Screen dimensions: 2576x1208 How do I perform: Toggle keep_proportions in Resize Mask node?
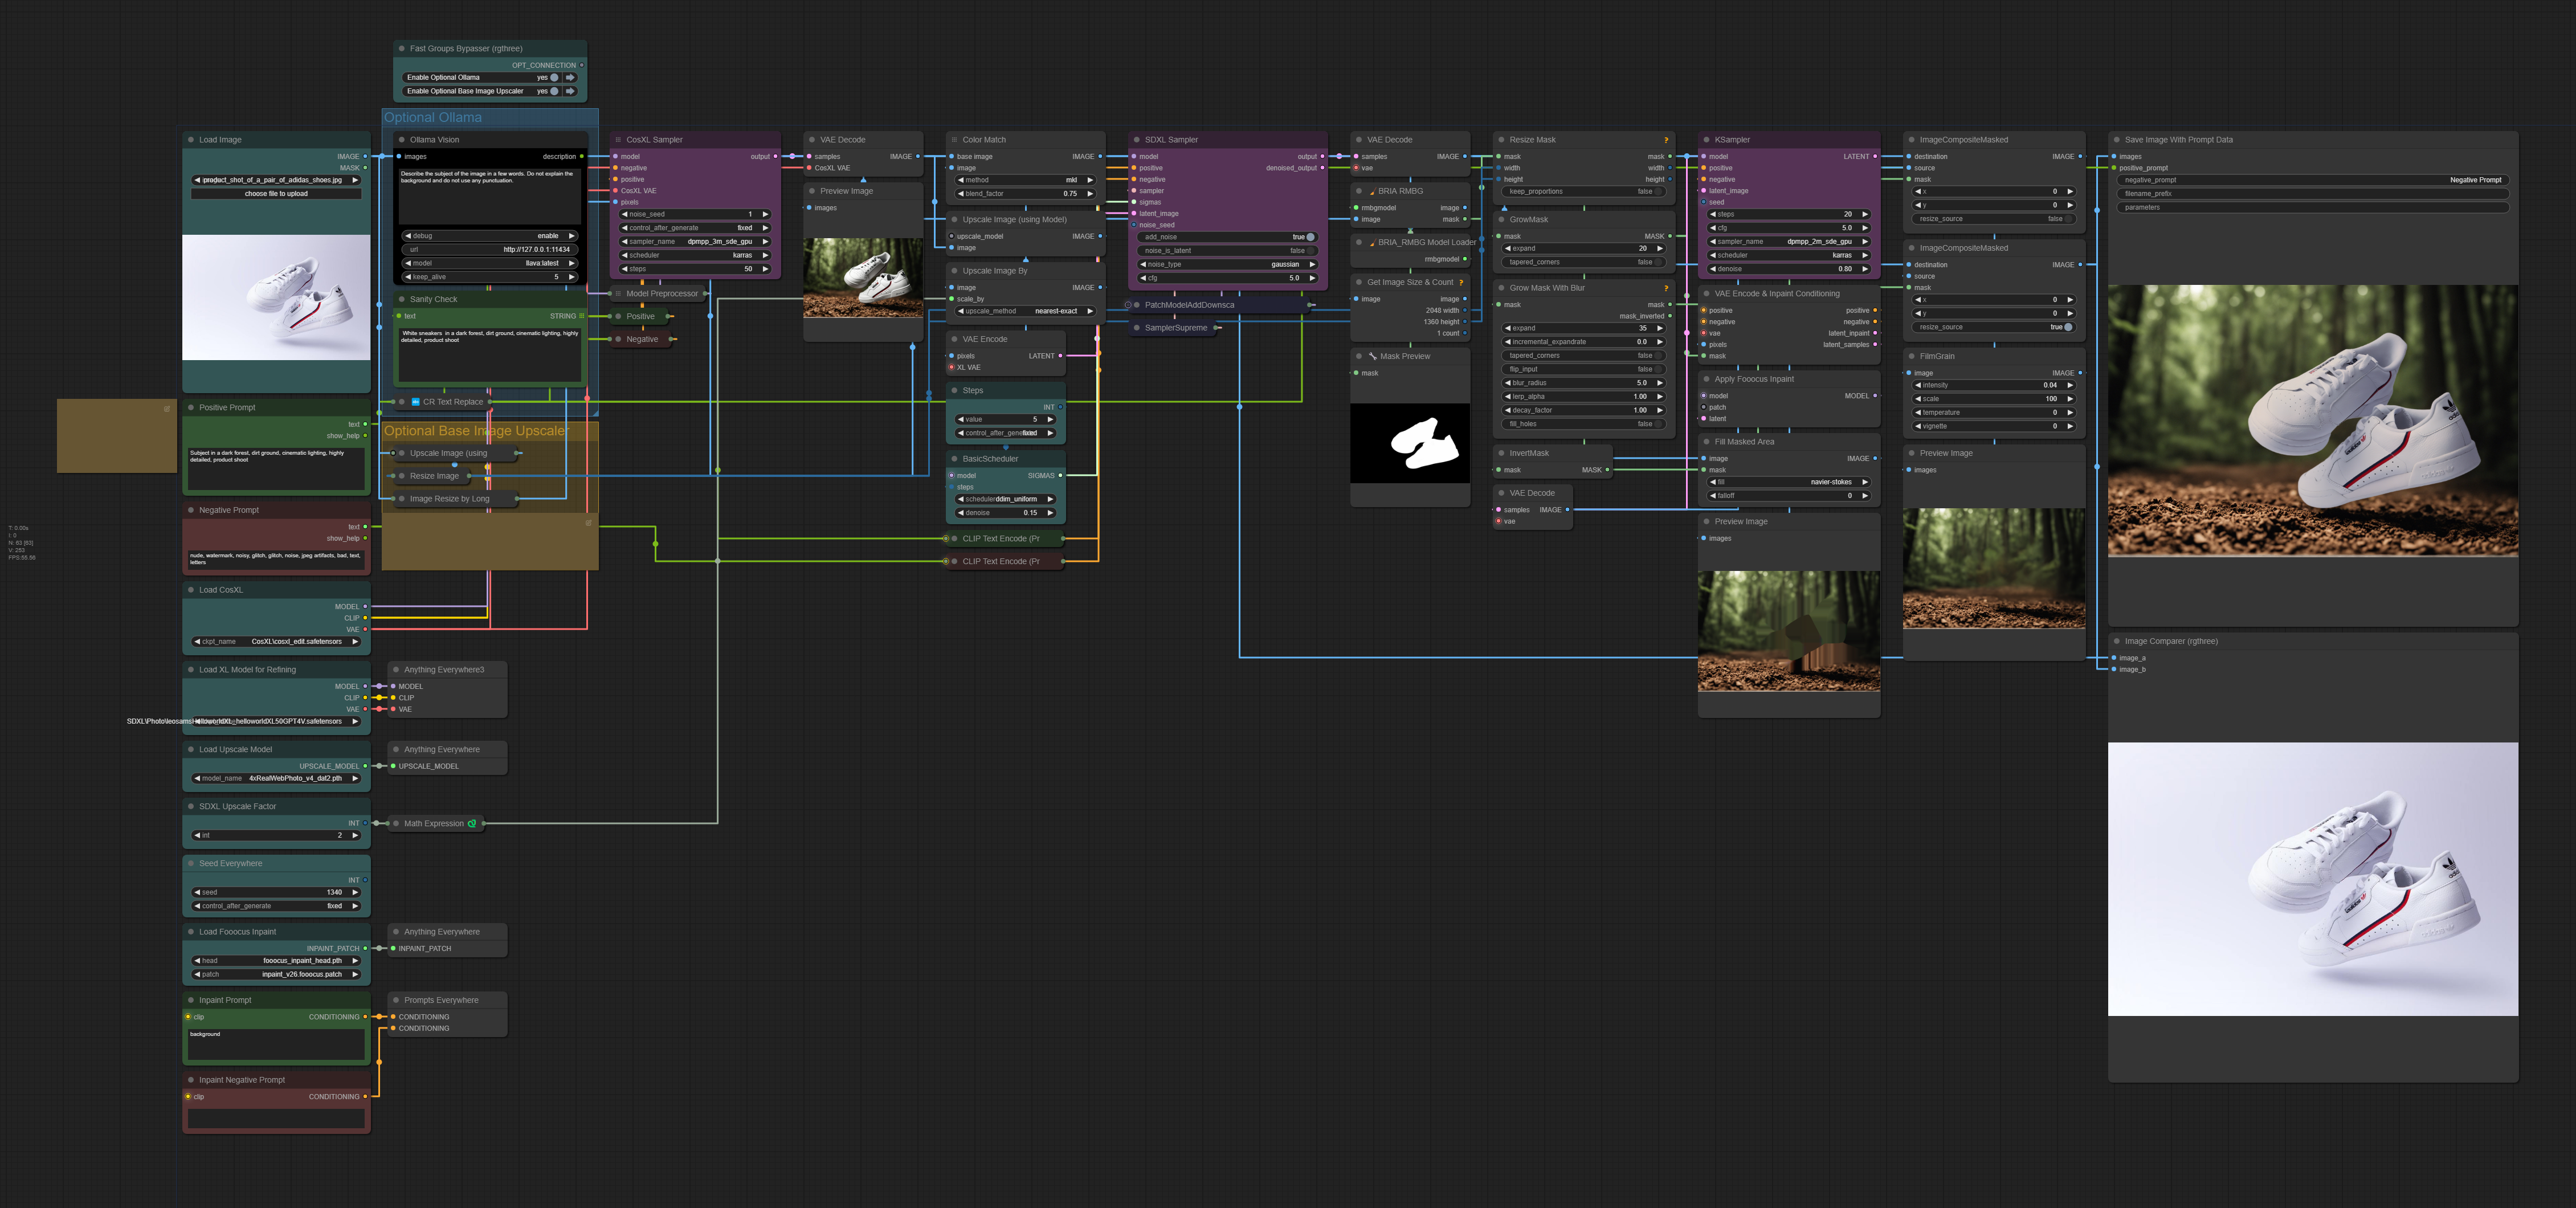(1657, 192)
